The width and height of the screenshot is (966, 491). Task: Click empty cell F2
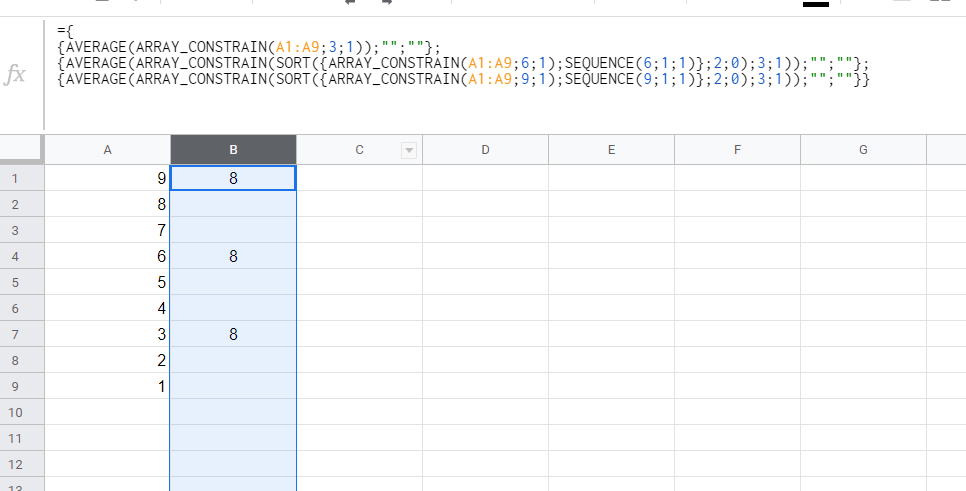click(737, 204)
